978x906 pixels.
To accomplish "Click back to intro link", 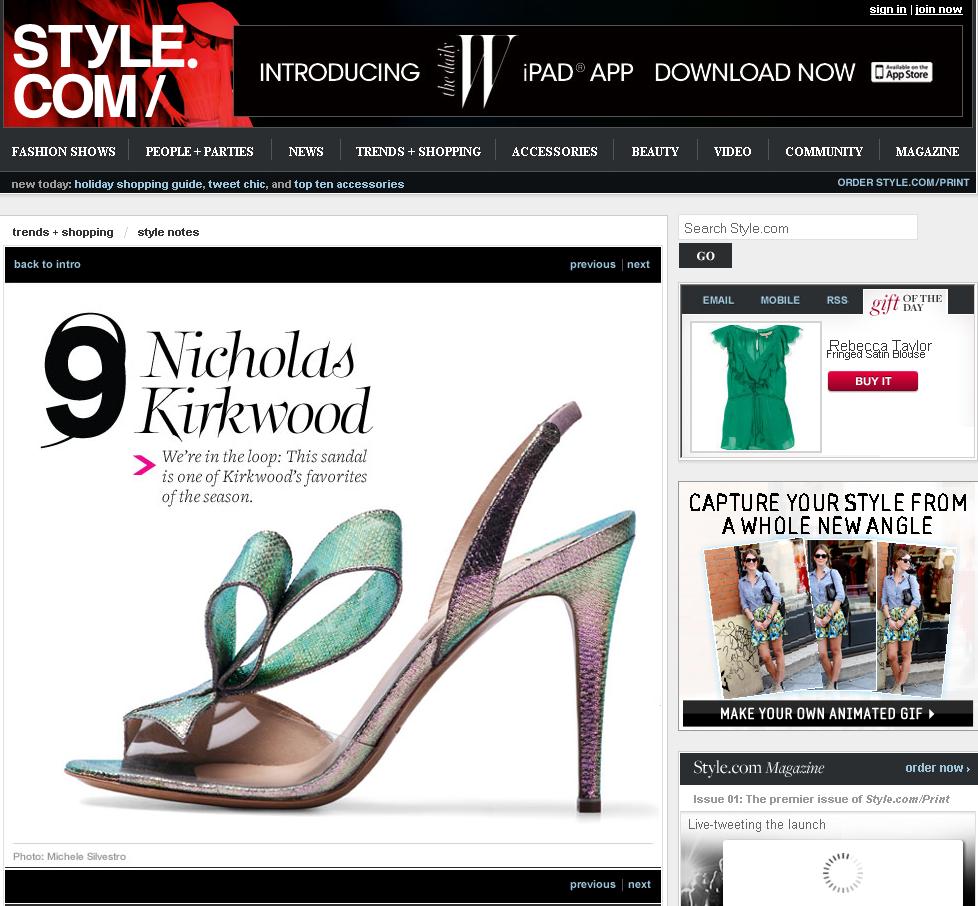I will click(47, 265).
